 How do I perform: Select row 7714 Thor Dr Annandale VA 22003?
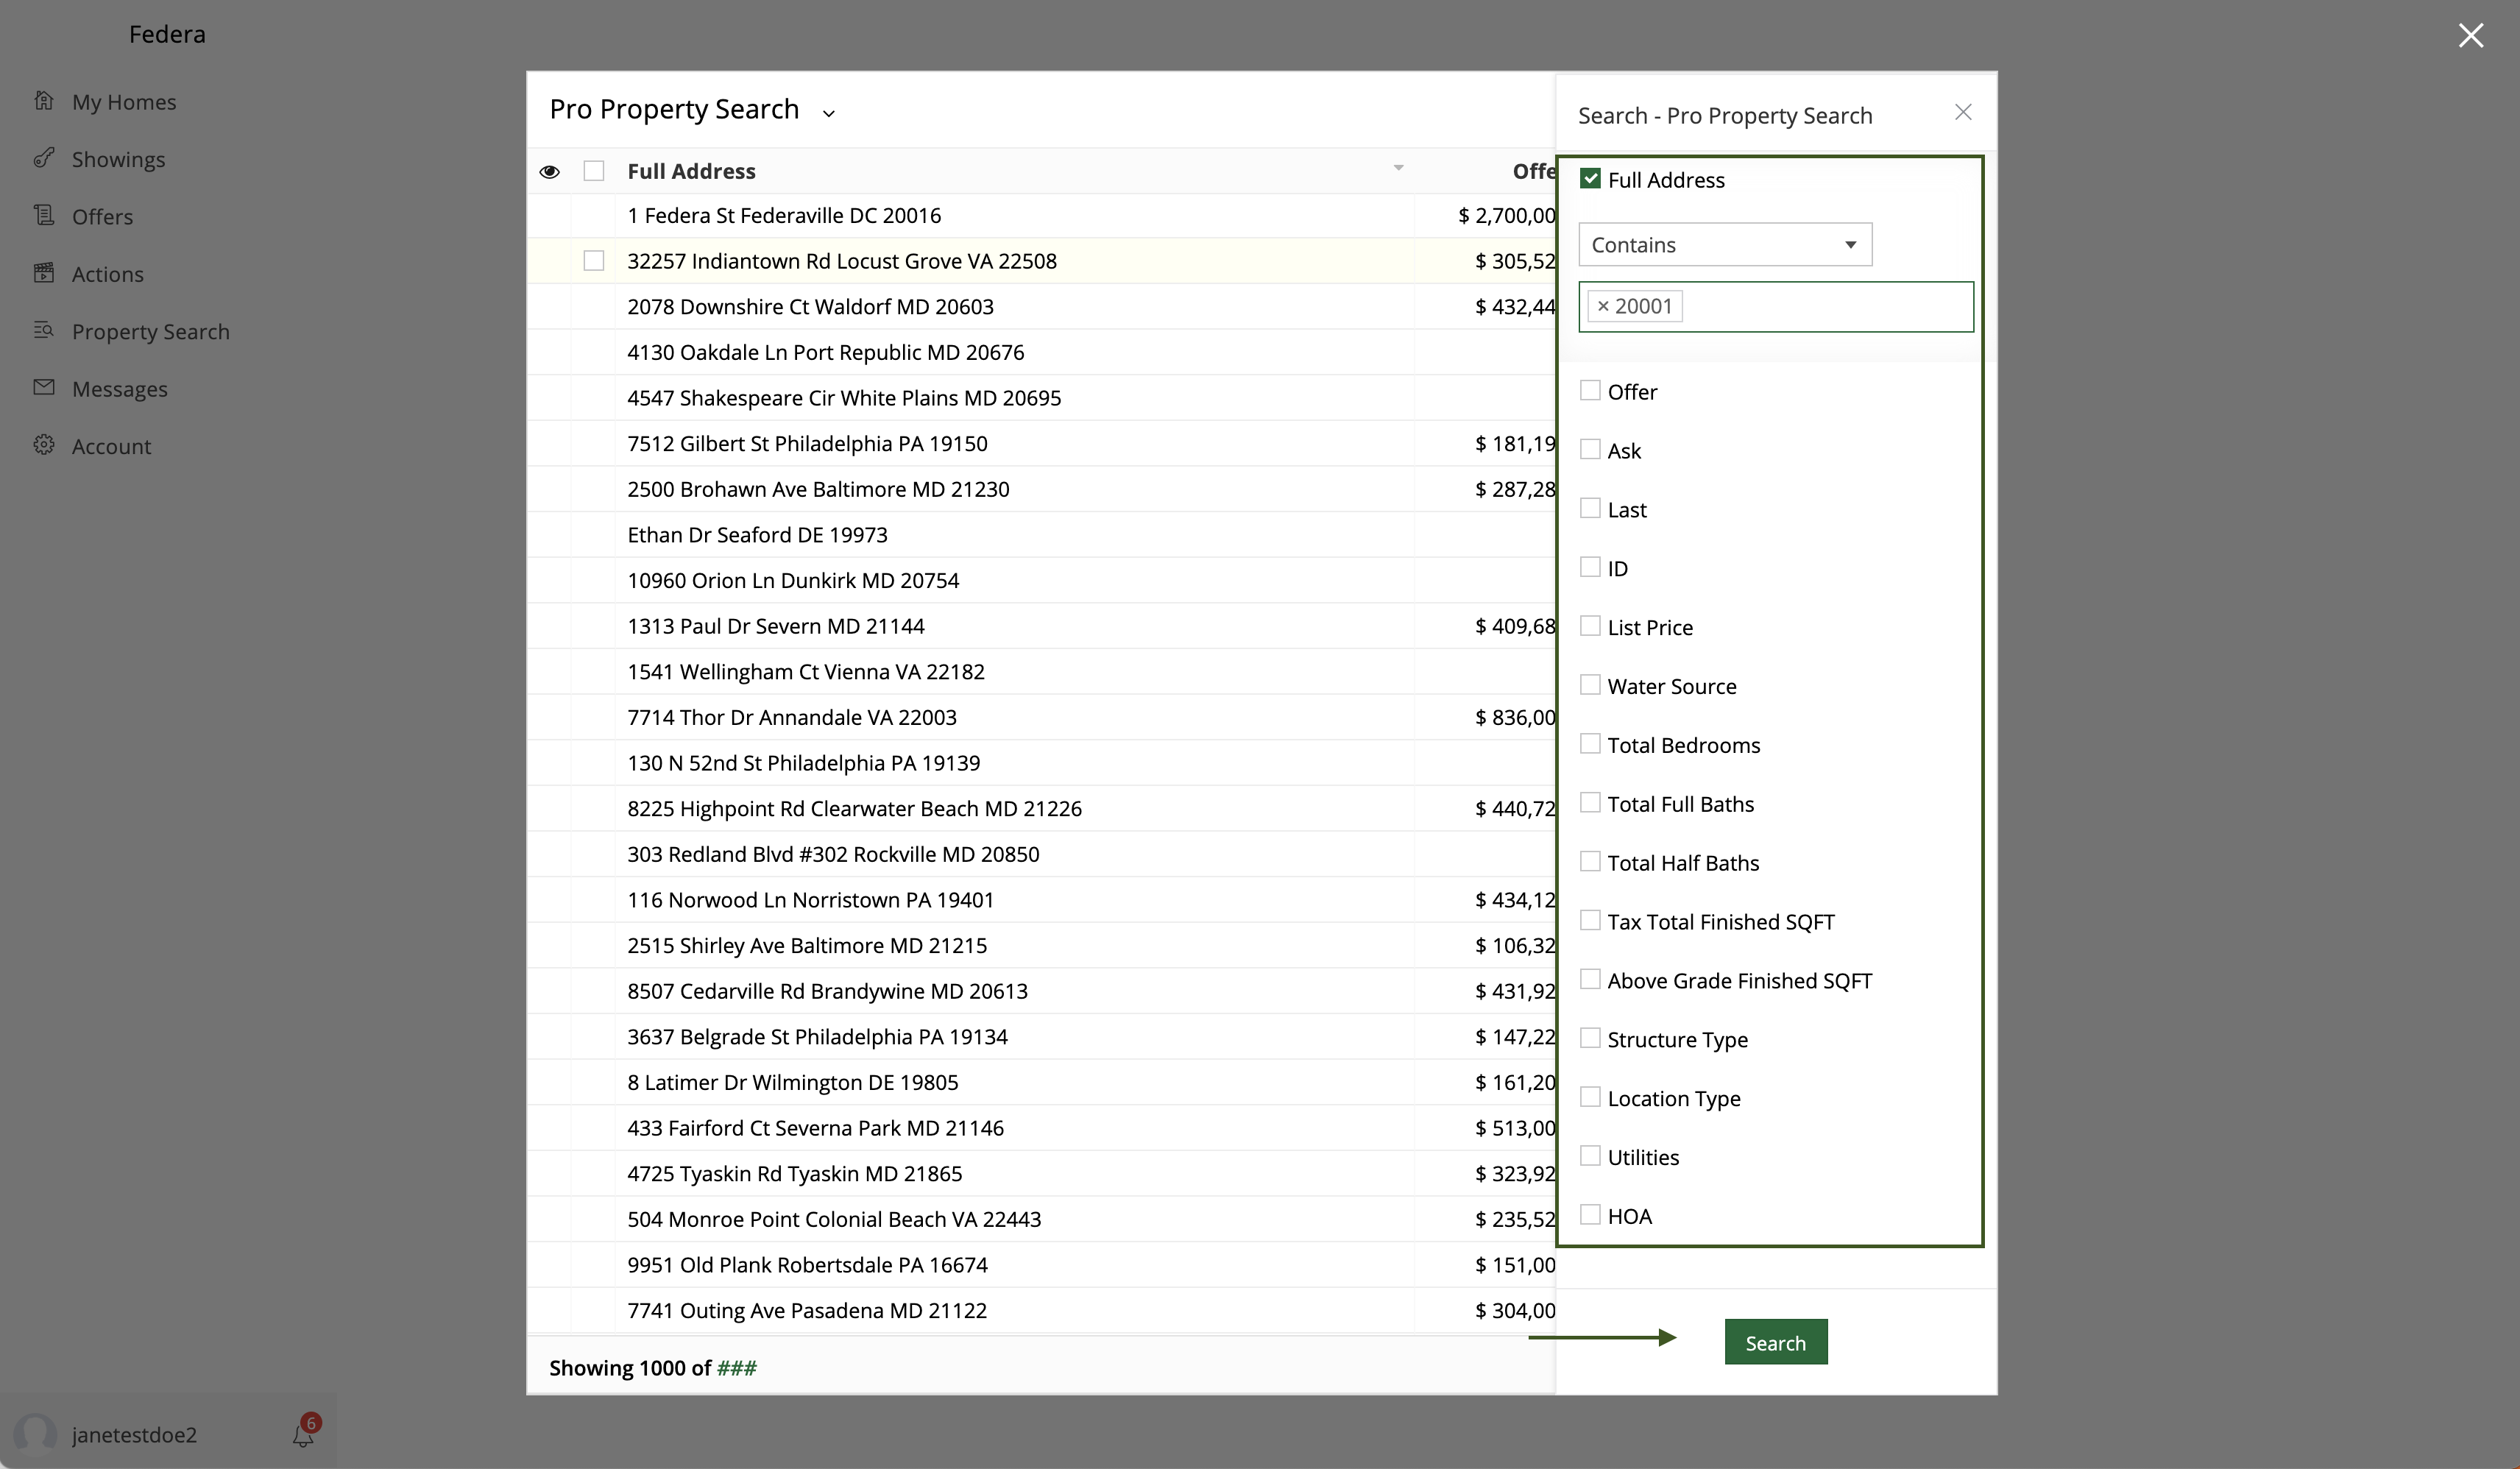pos(1041,717)
